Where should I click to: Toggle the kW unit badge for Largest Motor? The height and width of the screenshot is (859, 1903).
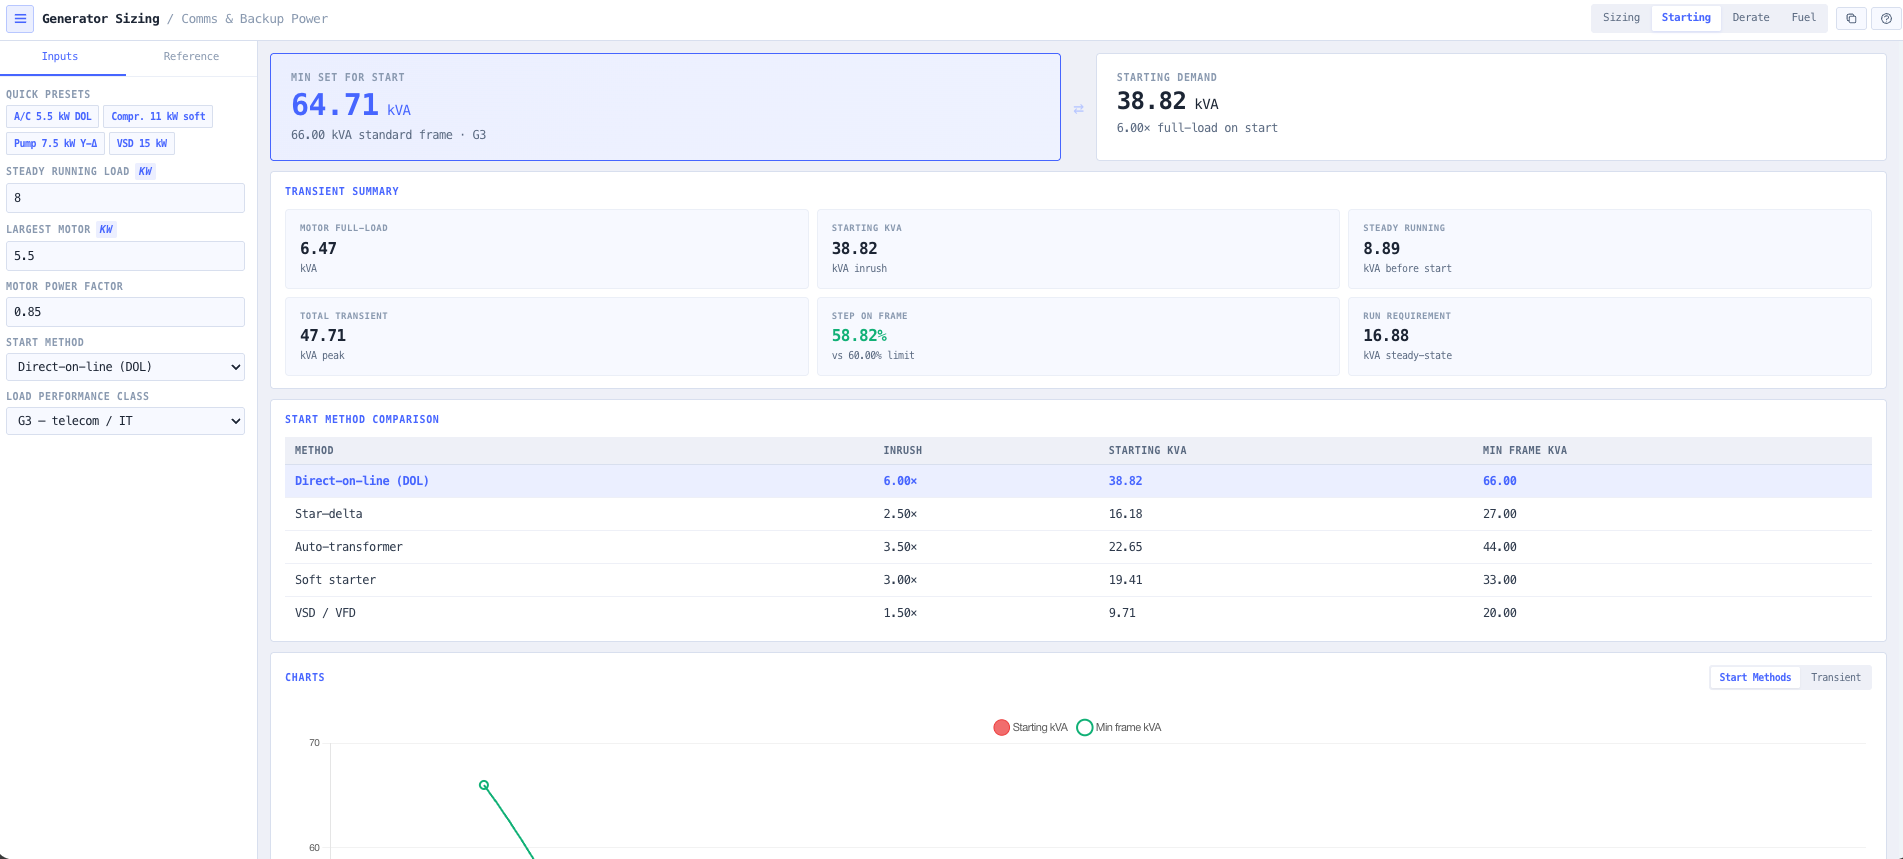tap(106, 230)
